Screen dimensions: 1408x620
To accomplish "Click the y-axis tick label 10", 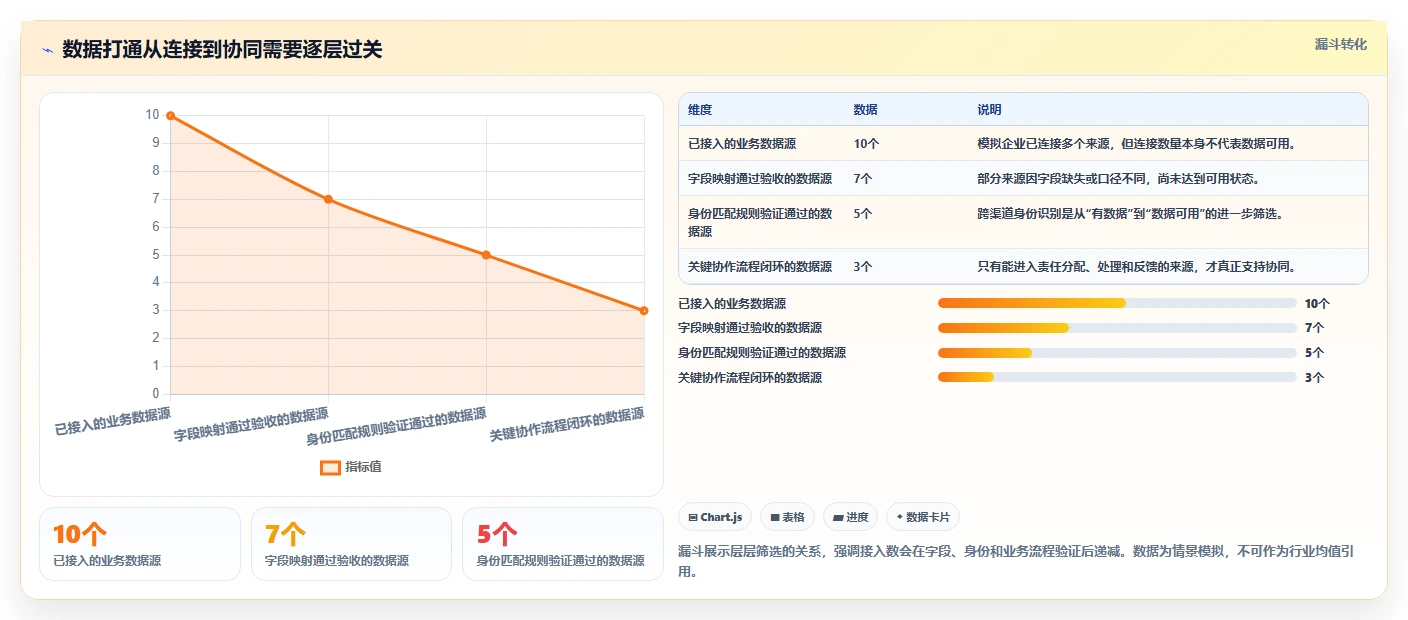I will pos(152,115).
